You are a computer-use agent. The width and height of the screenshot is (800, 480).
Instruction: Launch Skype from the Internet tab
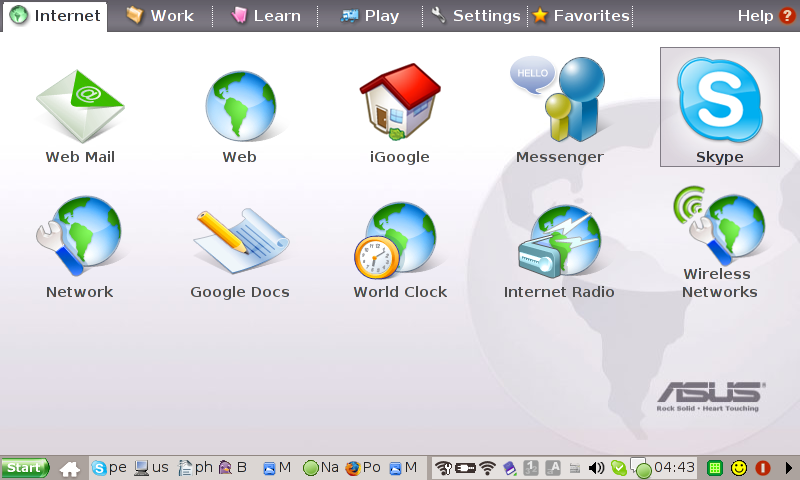pyautogui.click(x=719, y=107)
